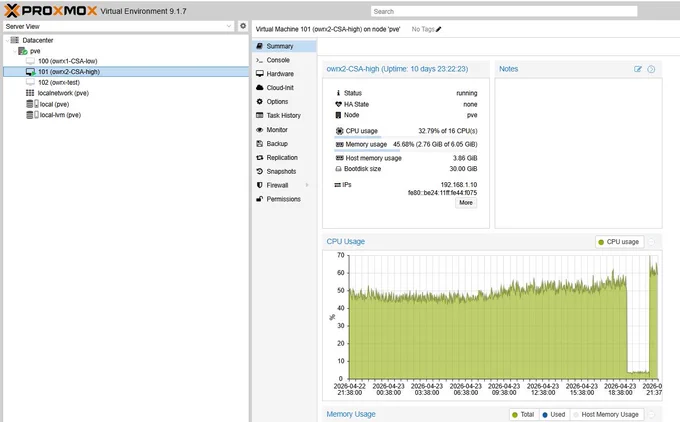This screenshot has height=422, width=680.
Task: Open the Proxmox logo home link
Action: pos(50,10)
